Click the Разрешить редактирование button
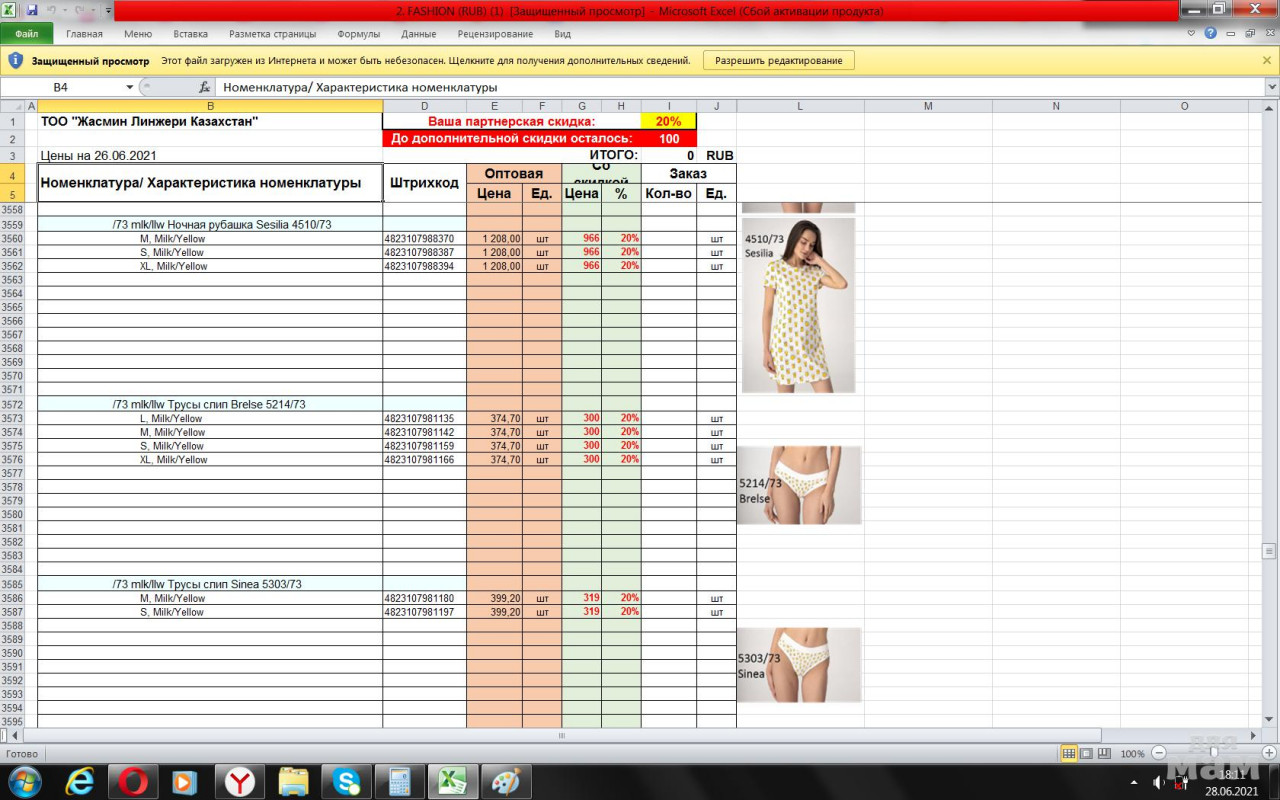This screenshot has height=800, width=1280. click(778, 60)
